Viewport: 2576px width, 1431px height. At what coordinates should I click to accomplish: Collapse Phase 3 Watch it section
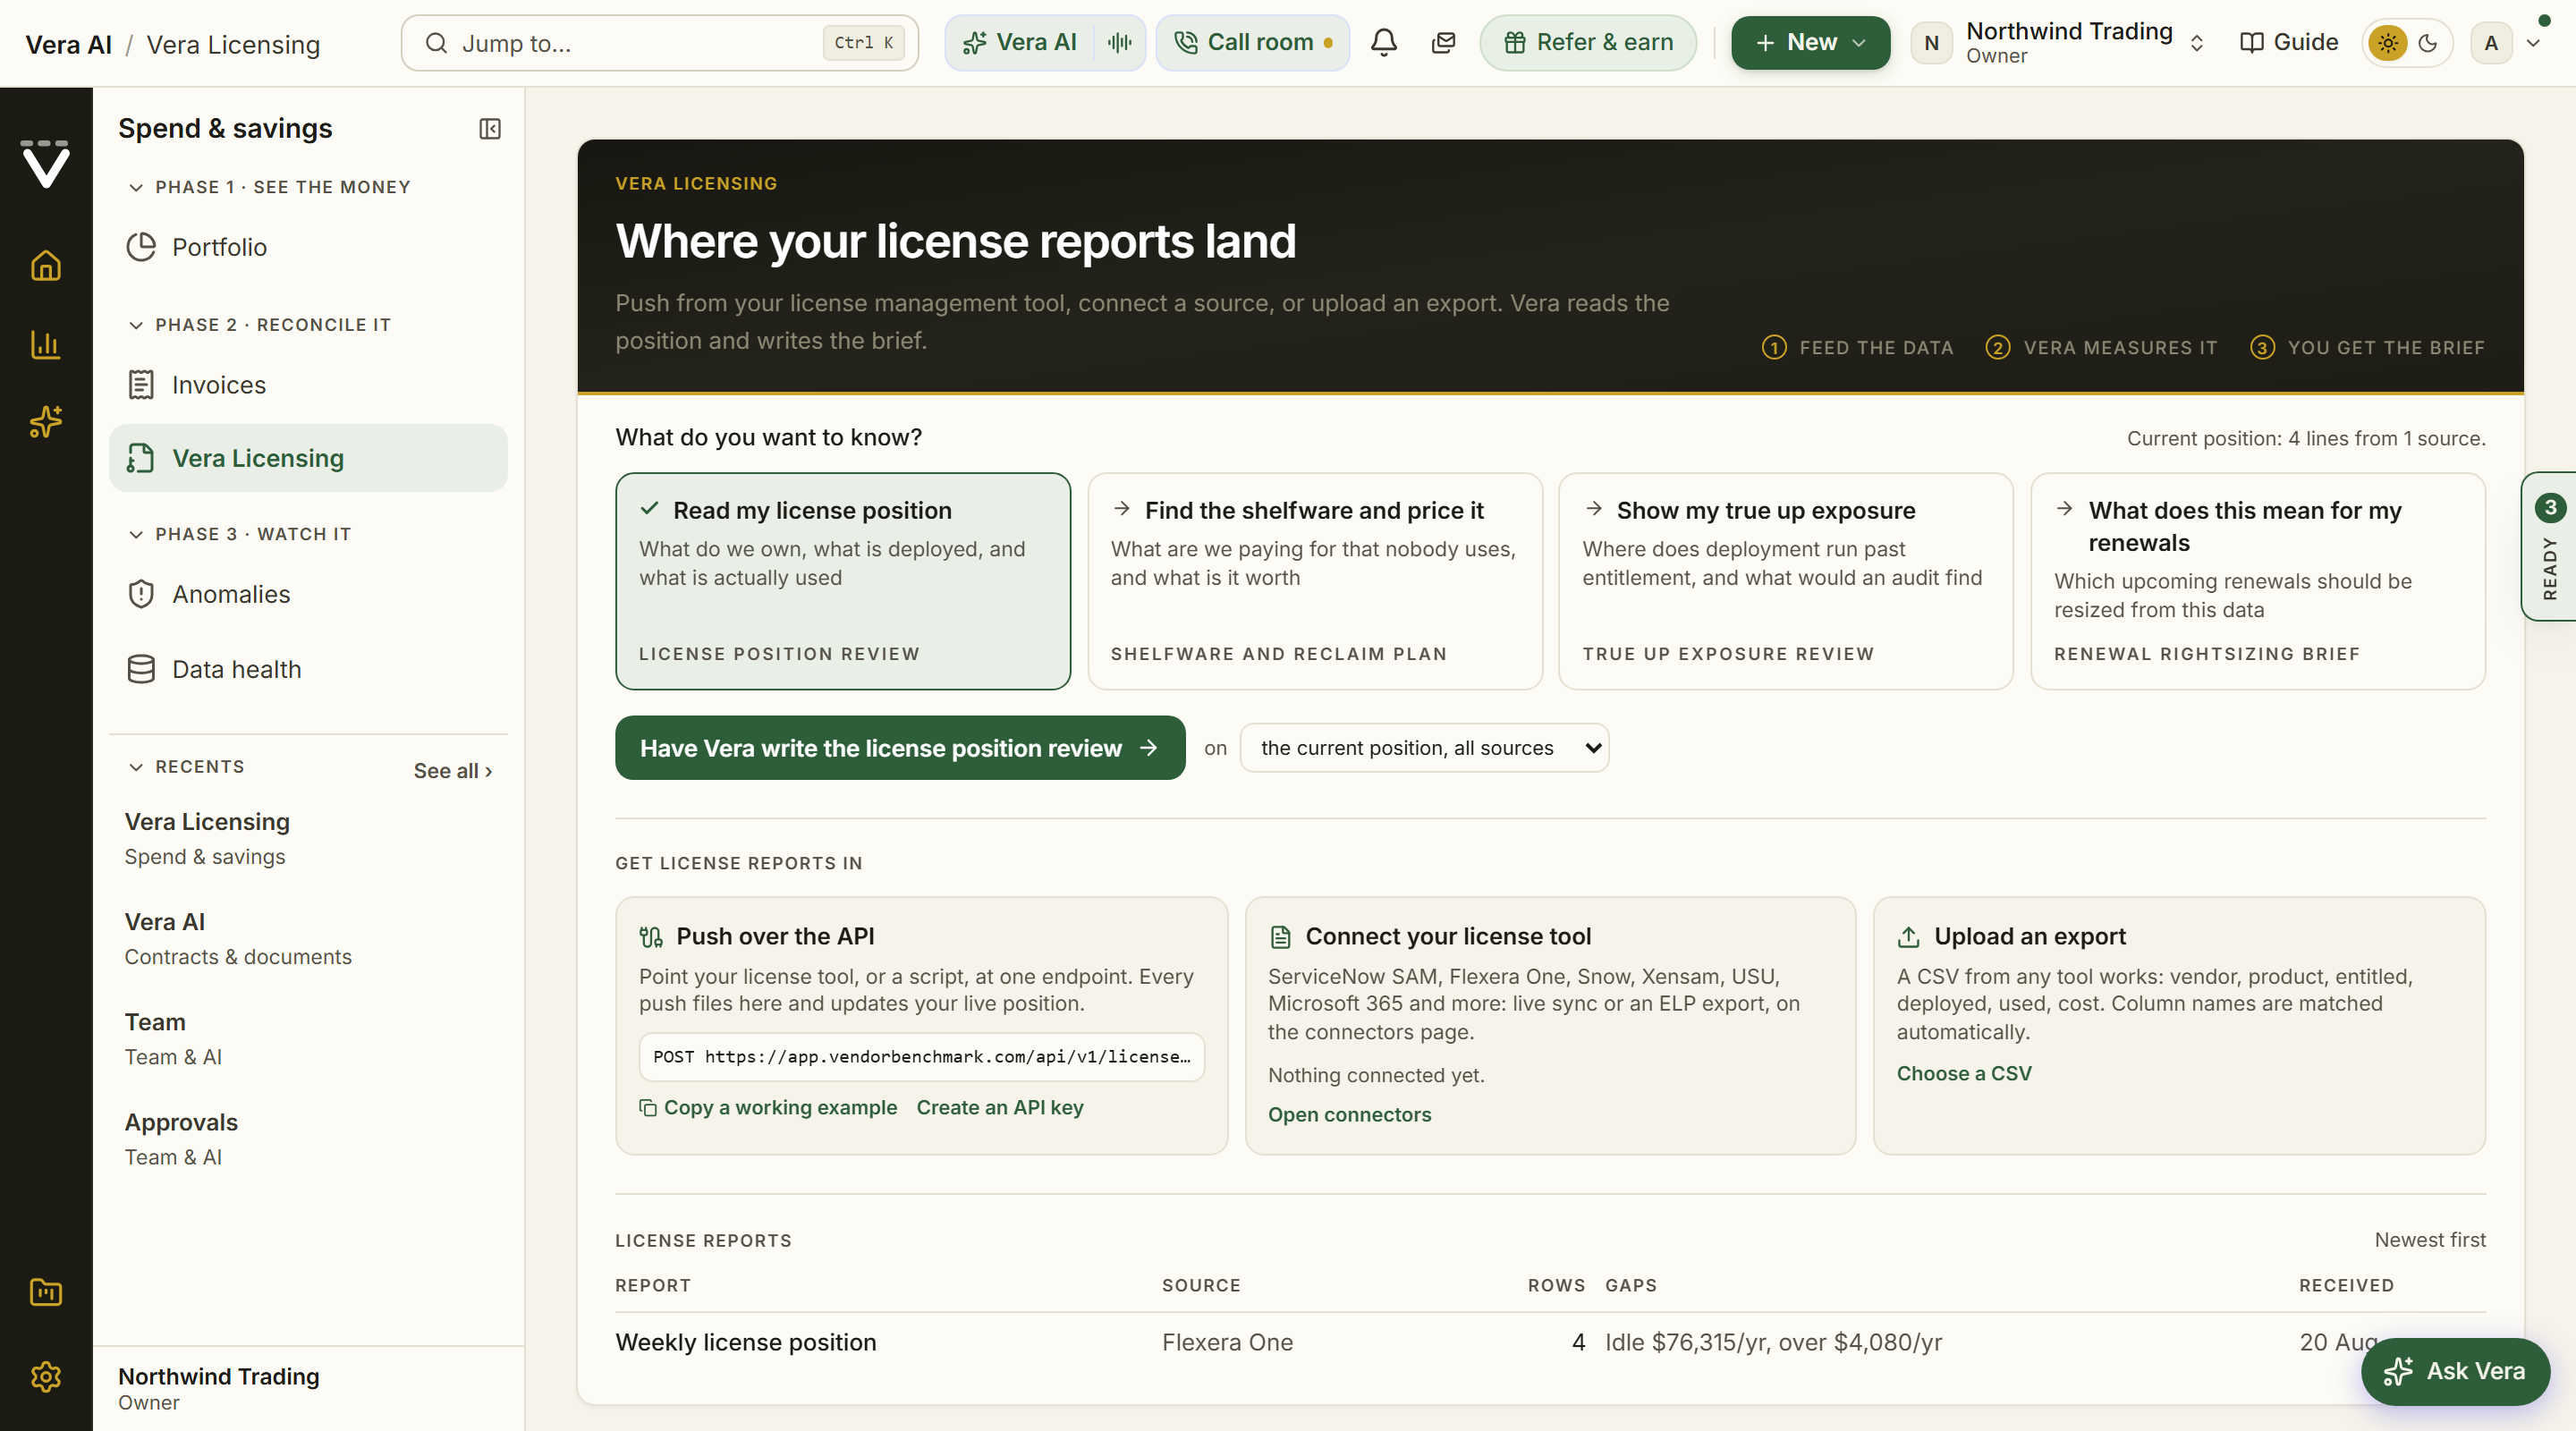pos(240,534)
